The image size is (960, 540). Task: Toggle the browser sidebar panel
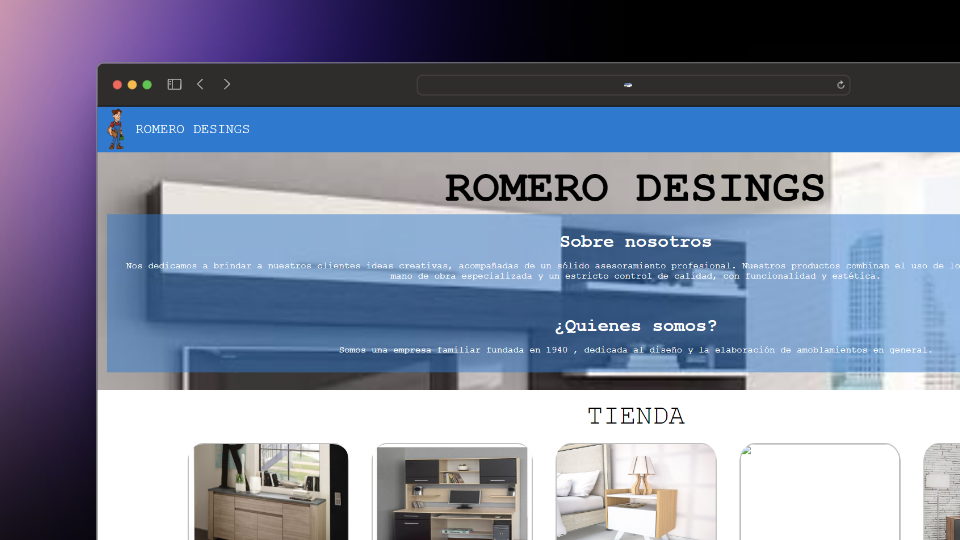[174, 85]
